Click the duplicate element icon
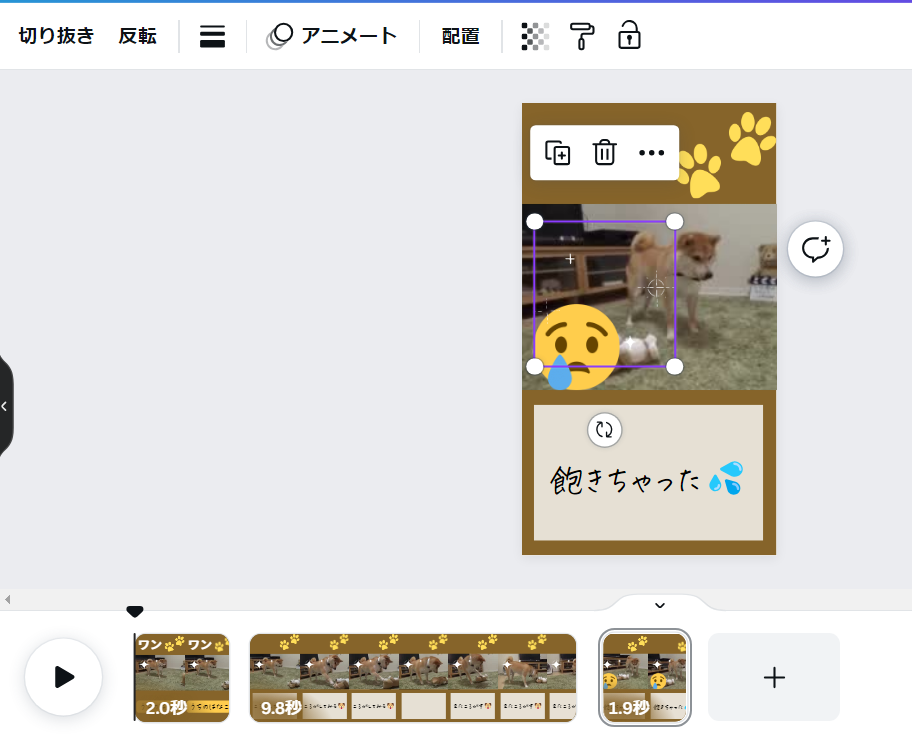912x741 pixels. (557, 153)
